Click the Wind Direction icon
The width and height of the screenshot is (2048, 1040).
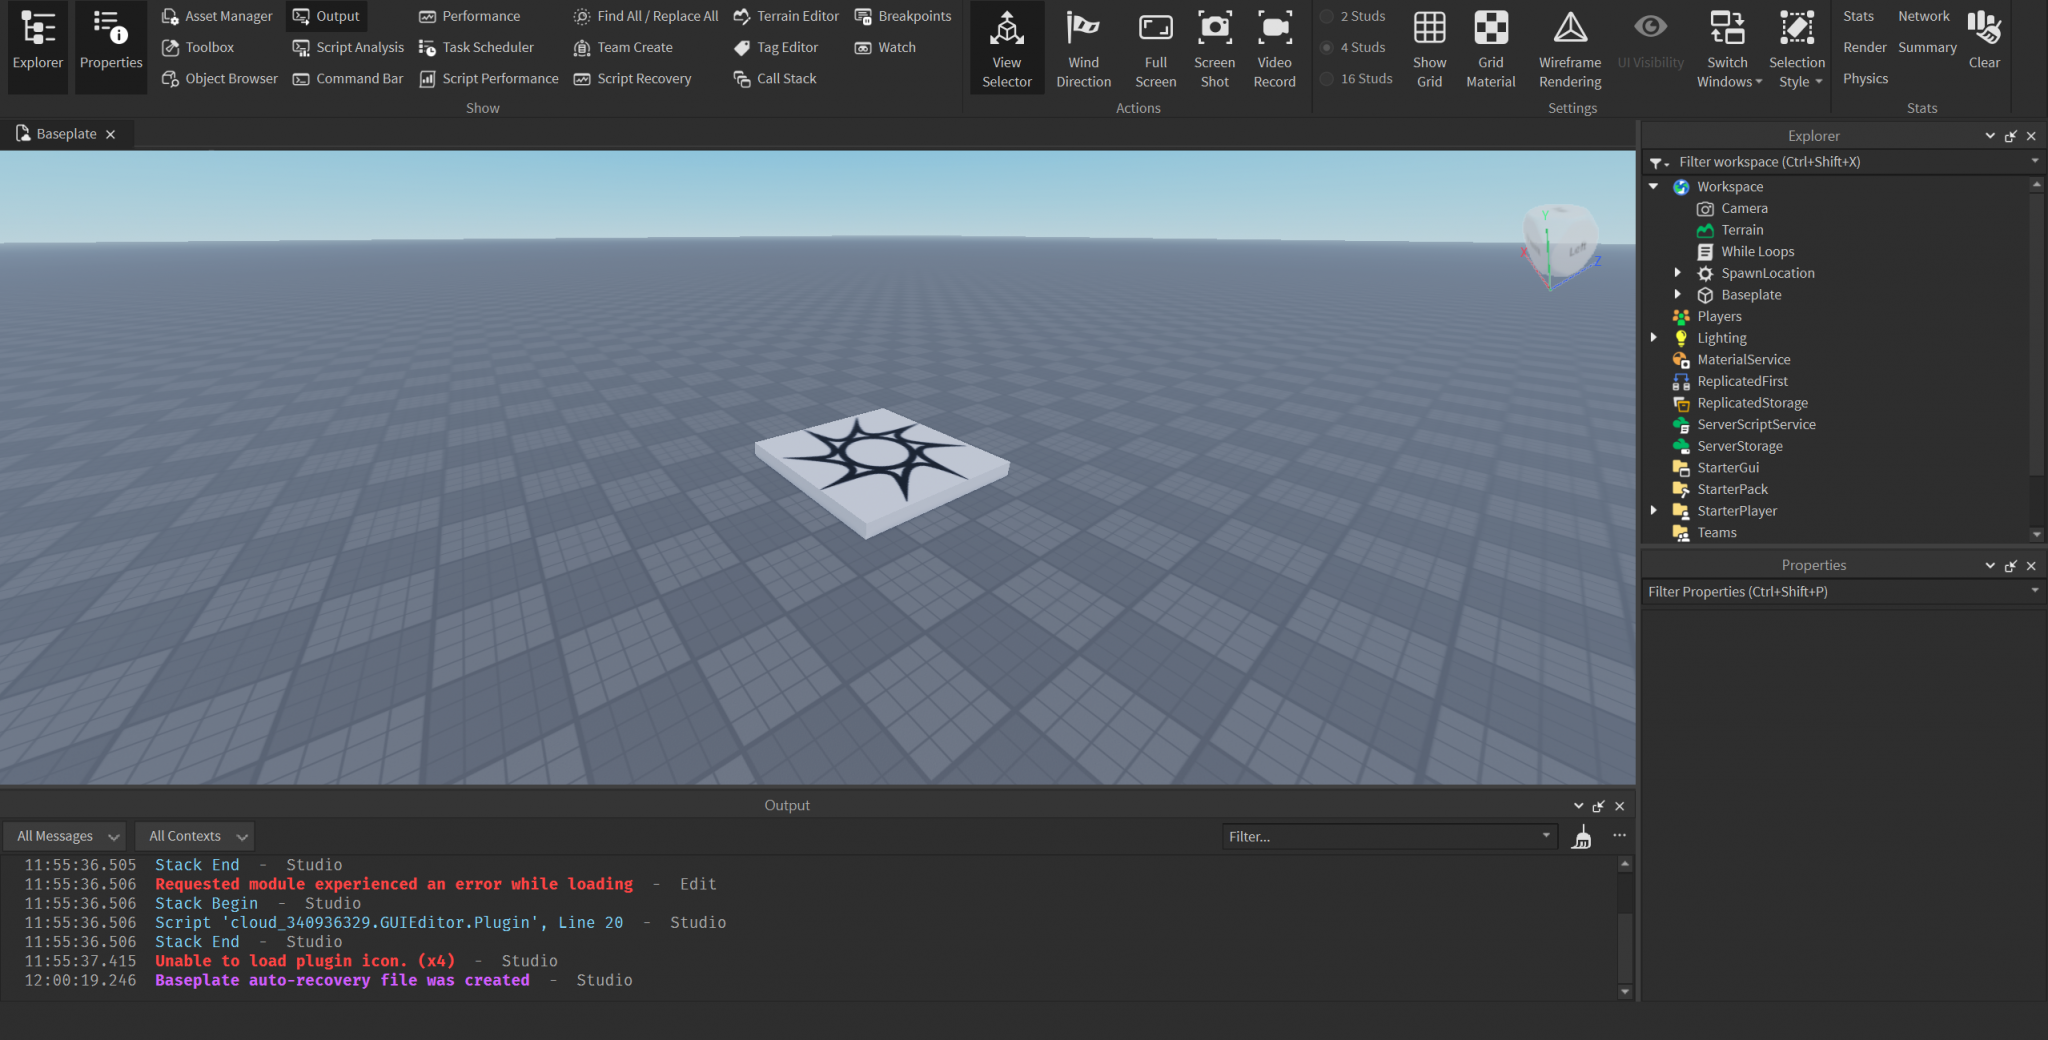(x=1083, y=47)
